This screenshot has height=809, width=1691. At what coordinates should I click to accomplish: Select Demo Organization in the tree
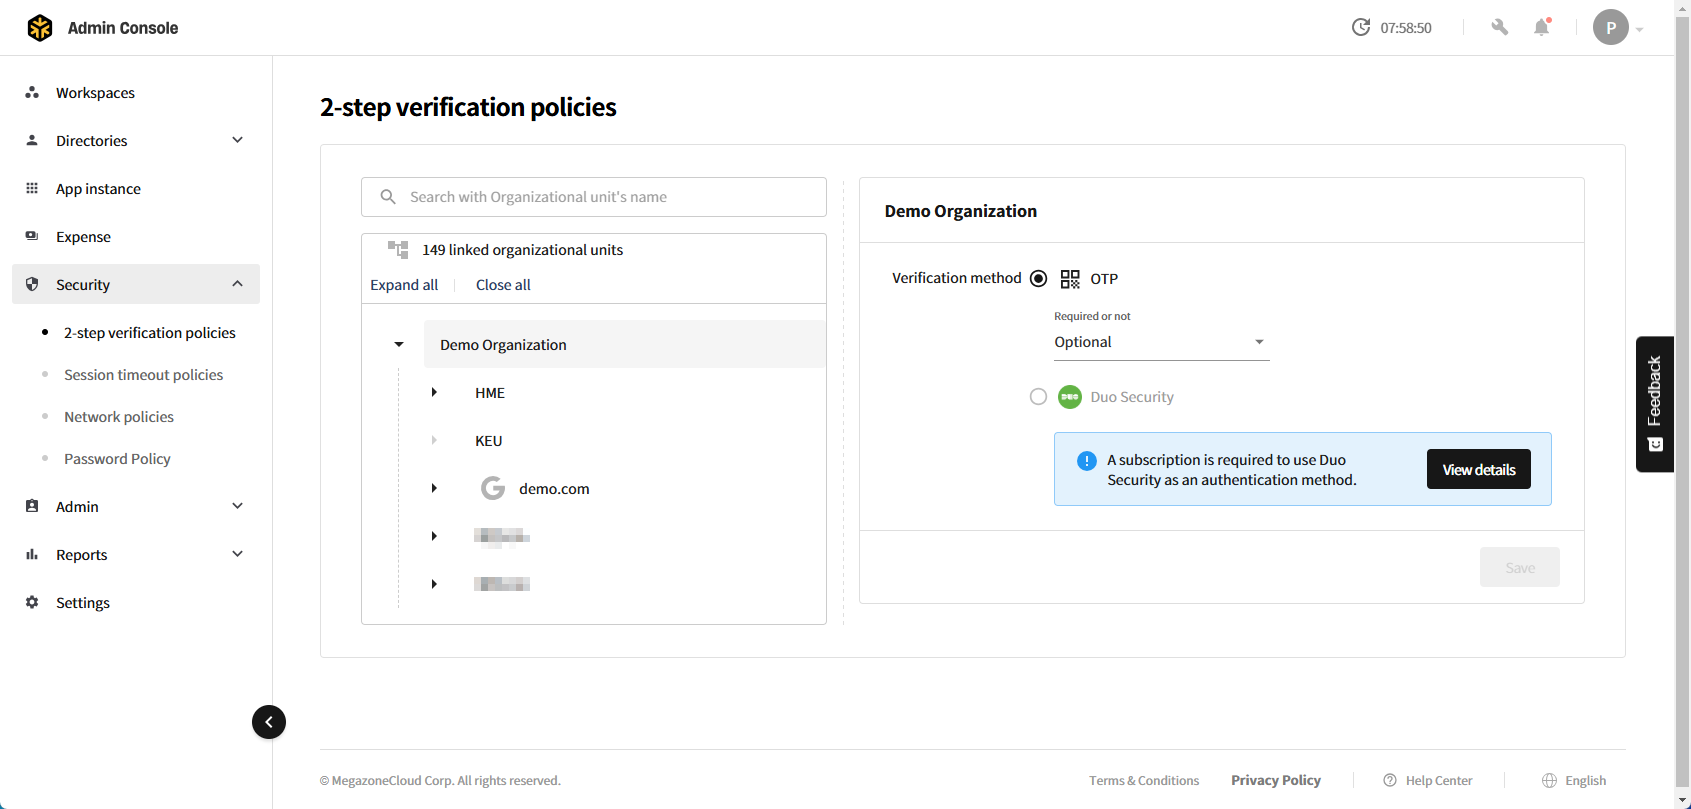625,344
